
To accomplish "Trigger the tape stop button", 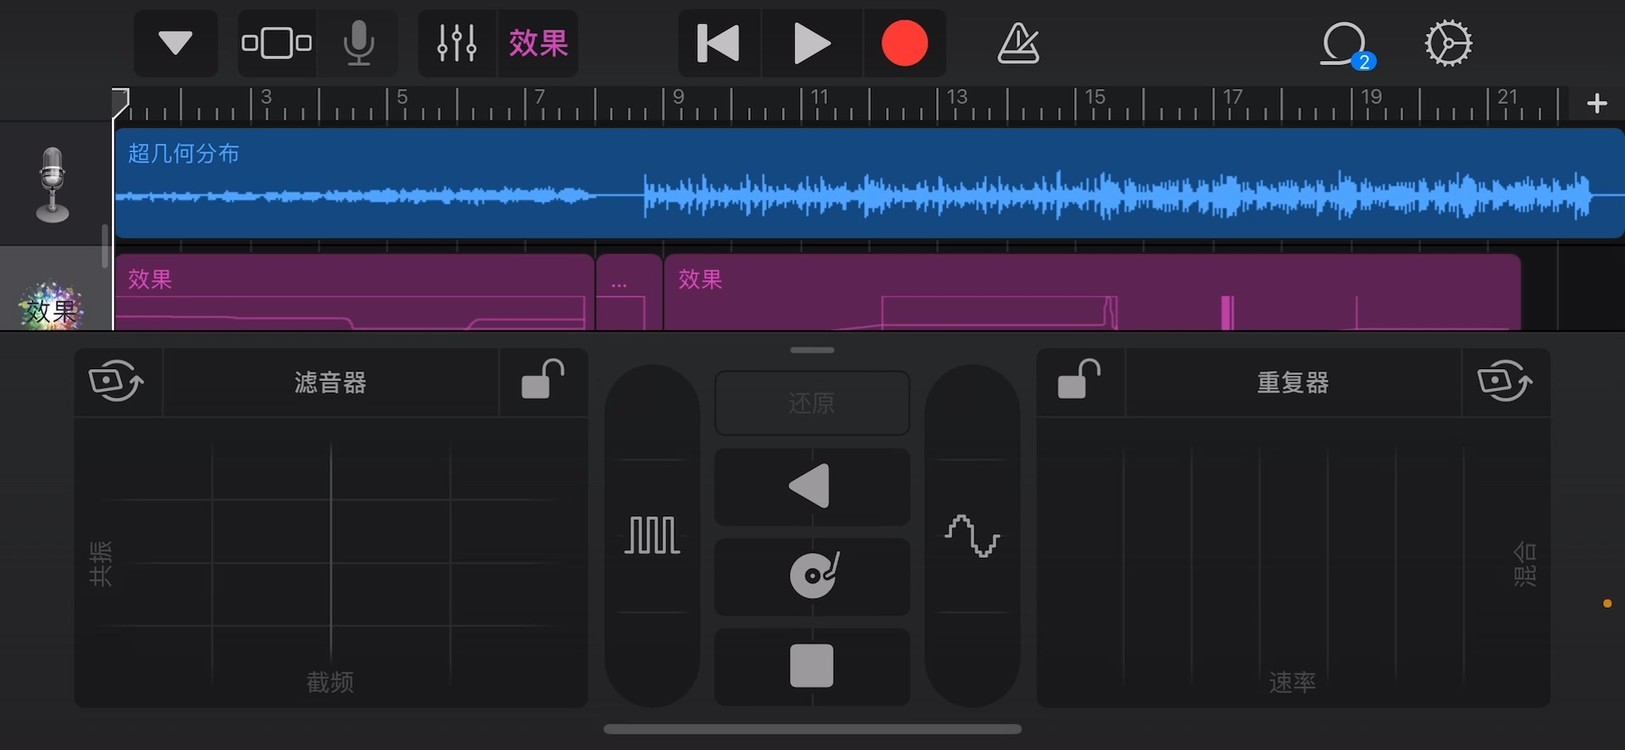I will pyautogui.click(x=812, y=666).
